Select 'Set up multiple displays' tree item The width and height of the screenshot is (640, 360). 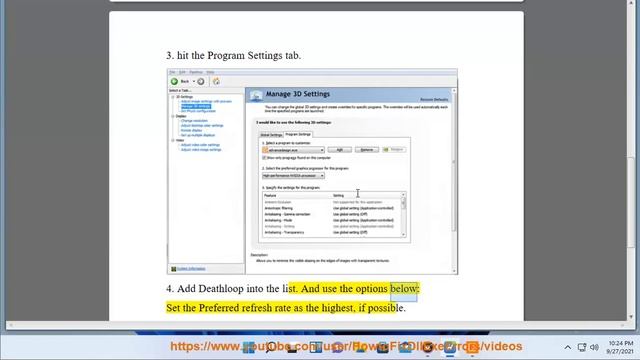point(198,135)
